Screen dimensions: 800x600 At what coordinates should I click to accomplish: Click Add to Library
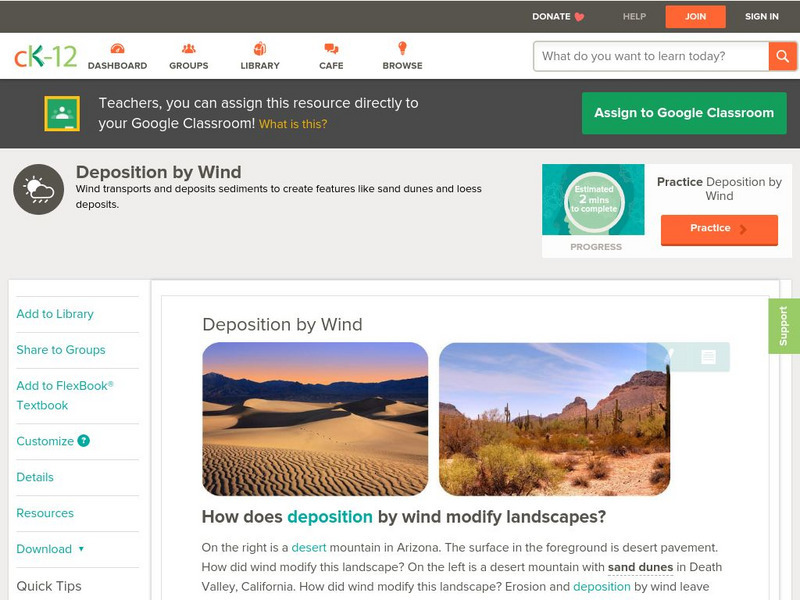click(x=55, y=314)
